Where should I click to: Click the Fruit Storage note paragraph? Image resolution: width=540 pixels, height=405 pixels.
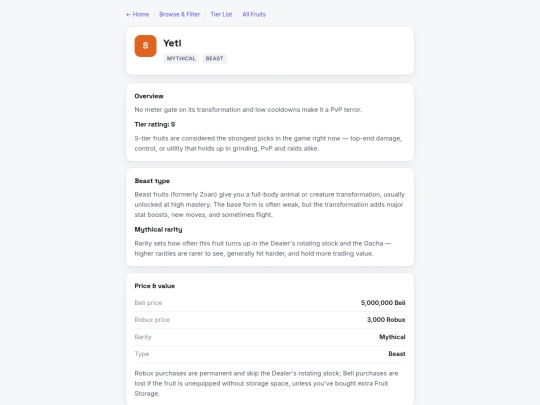[x=266, y=383]
